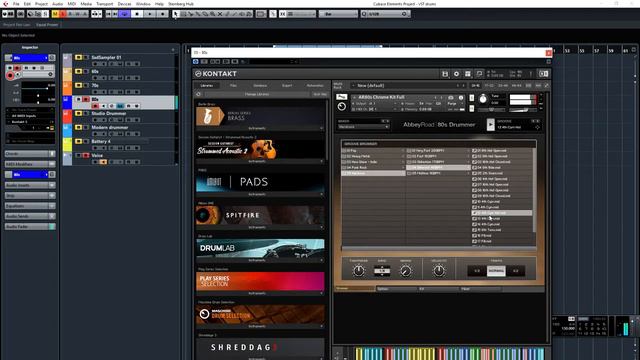The width and height of the screenshot is (640, 360).
Task: Click Kontakt's panel view button at header right end
Action: (544, 74)
